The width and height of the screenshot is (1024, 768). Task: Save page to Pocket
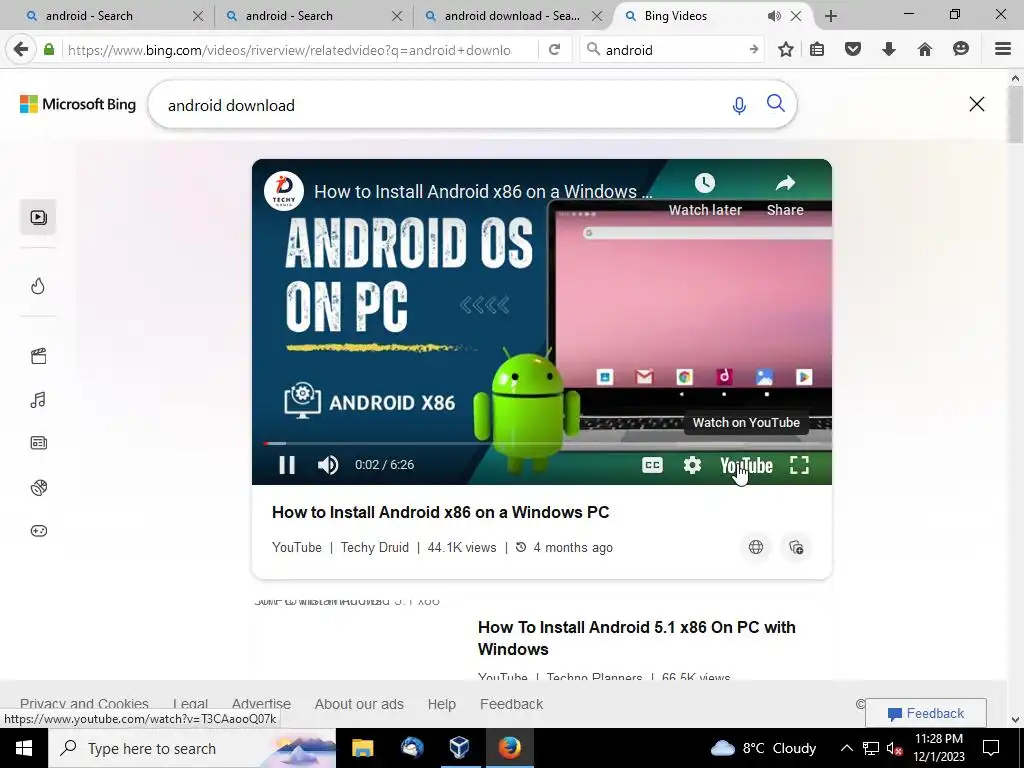(x=853, y=50)
